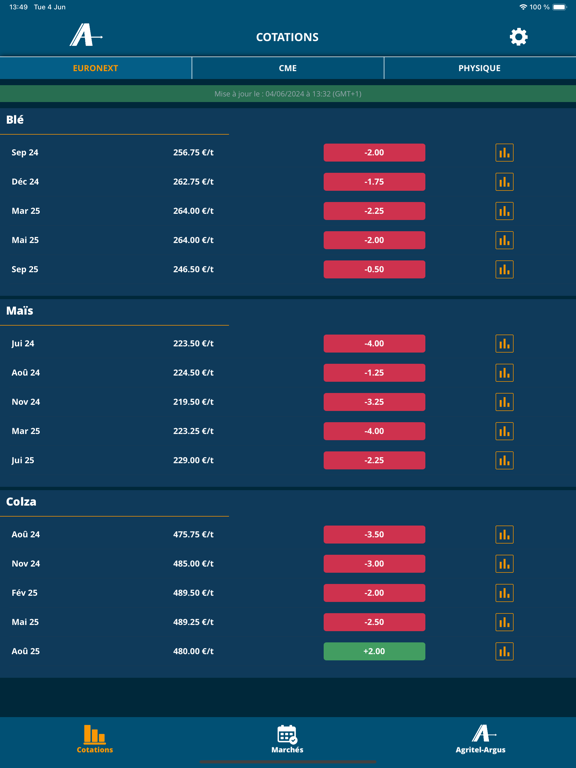This screenshot has width=576, height=768.
Task: Tap the -2.25 change for Blé Mar 25
Action: 374,211
